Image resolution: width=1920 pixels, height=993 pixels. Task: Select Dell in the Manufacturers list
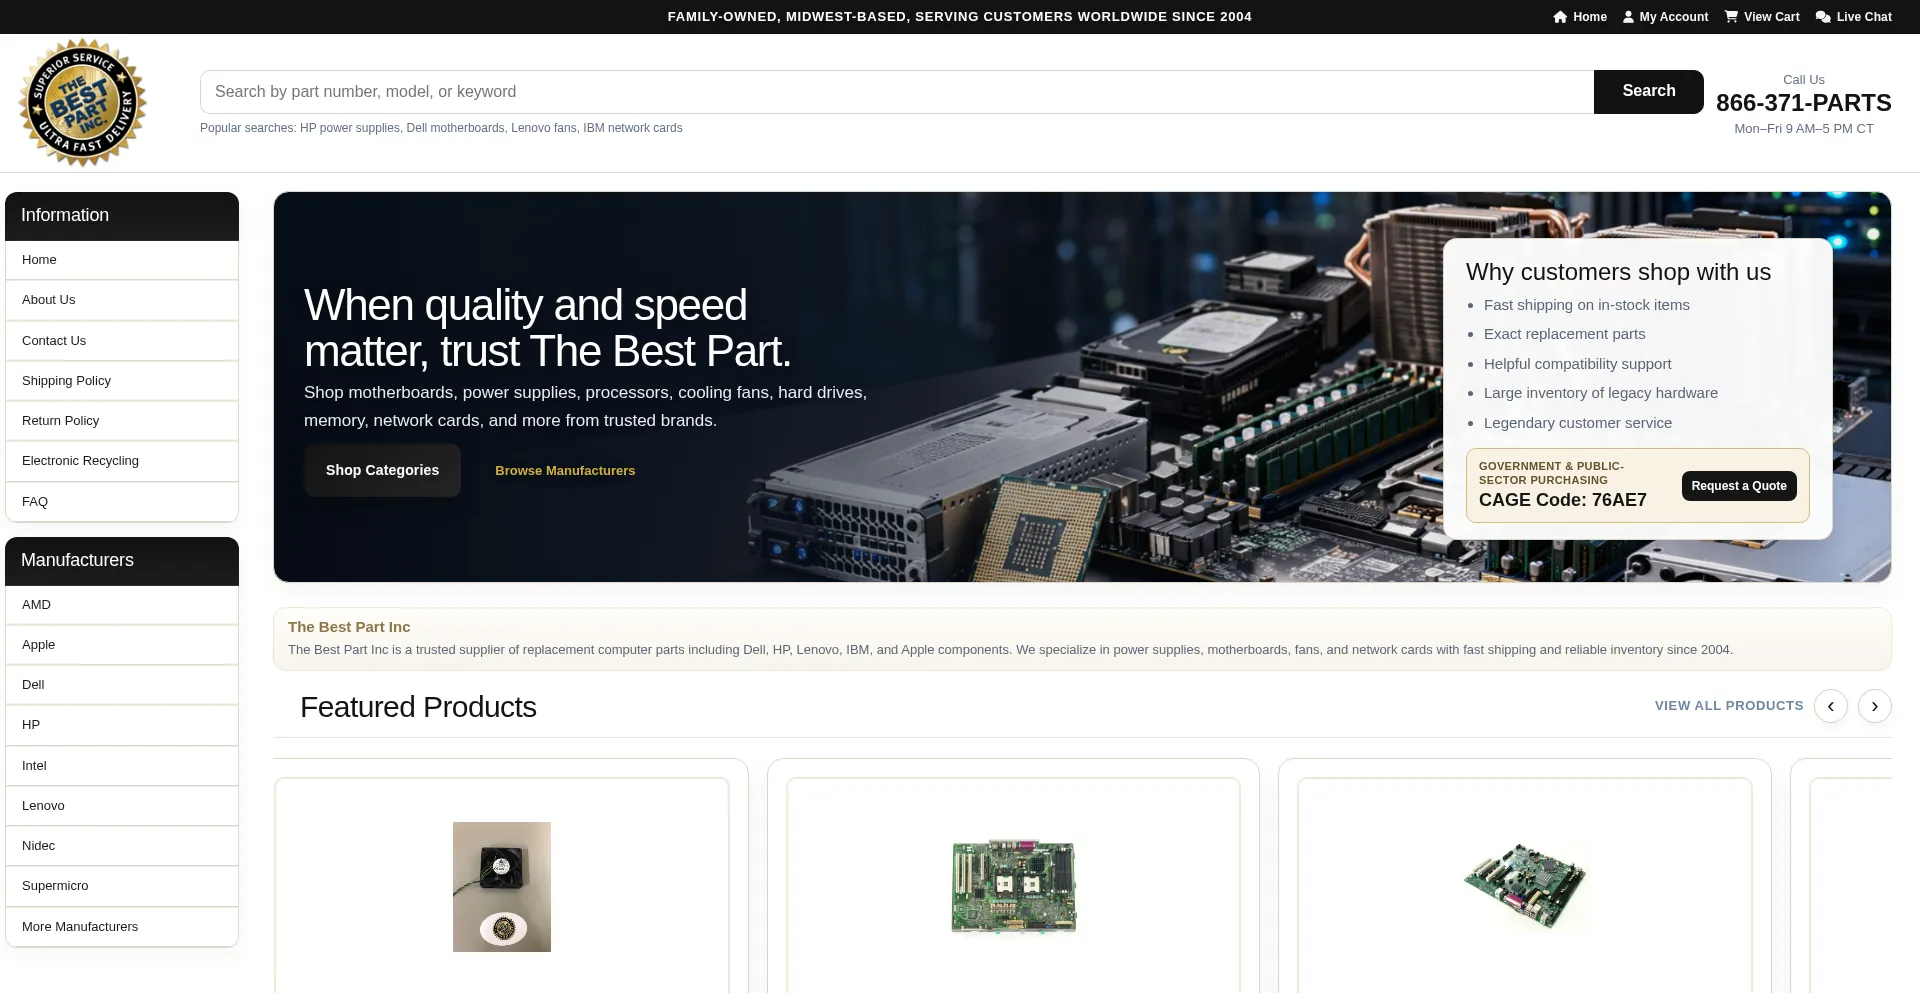pyautogui.click(x=122, y=685)
